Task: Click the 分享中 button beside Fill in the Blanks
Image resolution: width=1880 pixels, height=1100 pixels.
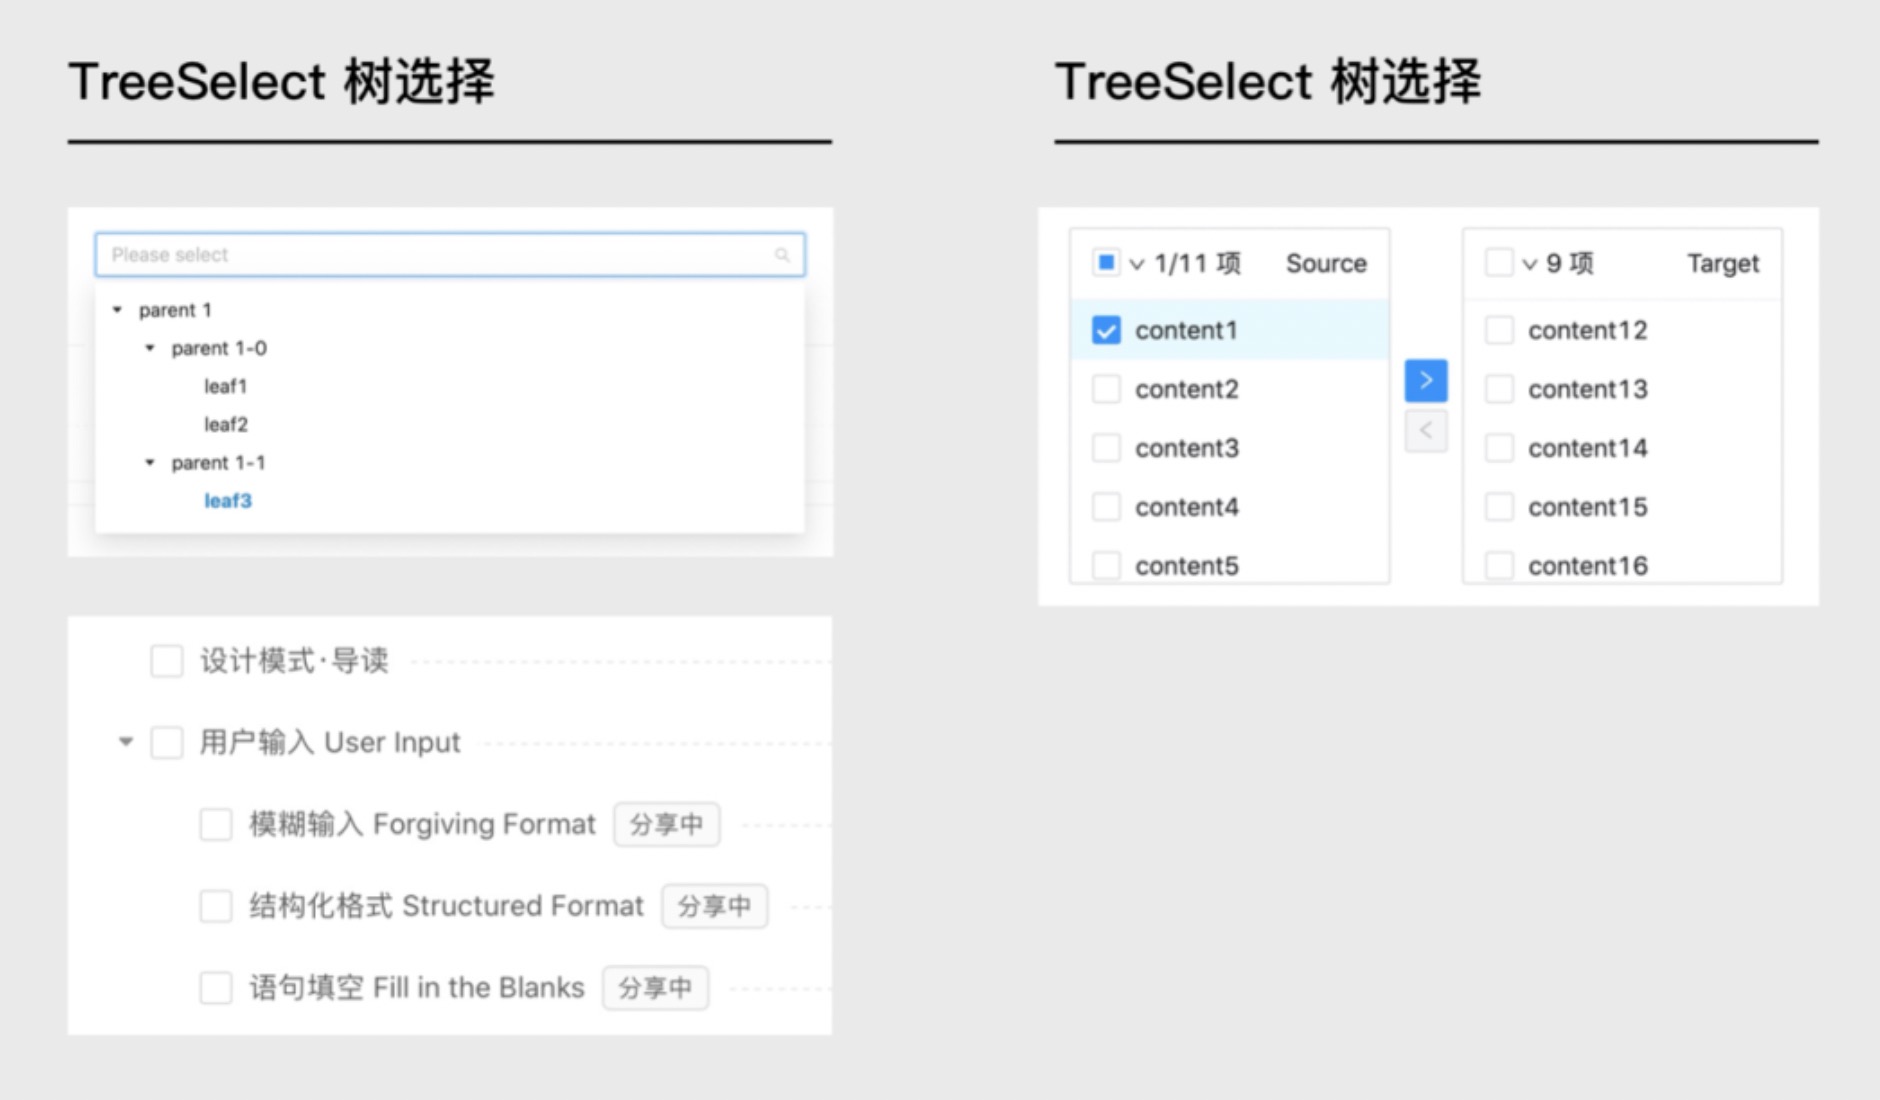Action: [x=656, y=988]
